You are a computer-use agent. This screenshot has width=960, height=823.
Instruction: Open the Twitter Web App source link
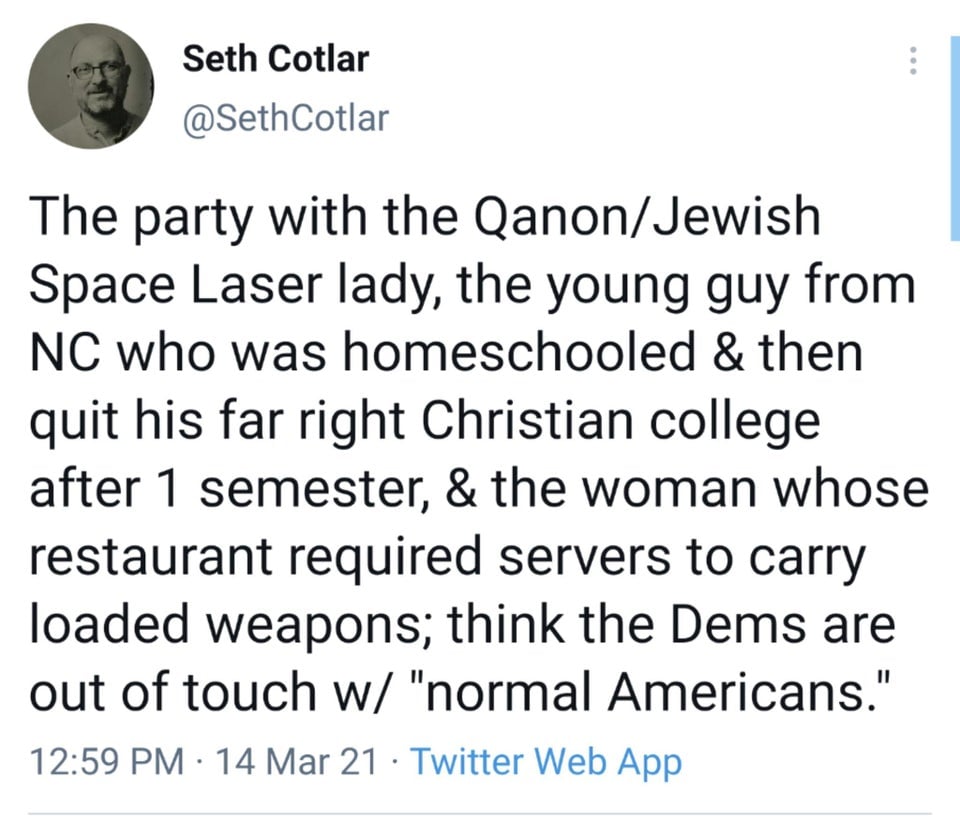[547, 762]
